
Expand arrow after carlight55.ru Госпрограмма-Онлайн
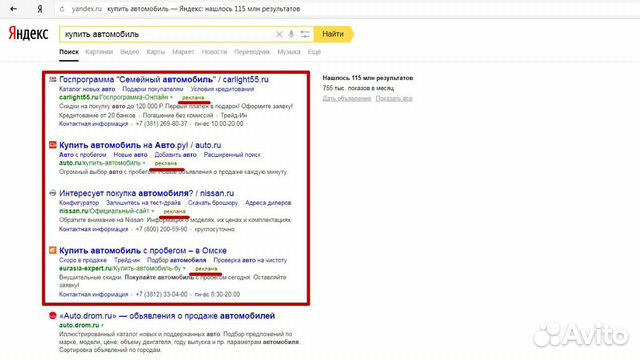[171, 98]
